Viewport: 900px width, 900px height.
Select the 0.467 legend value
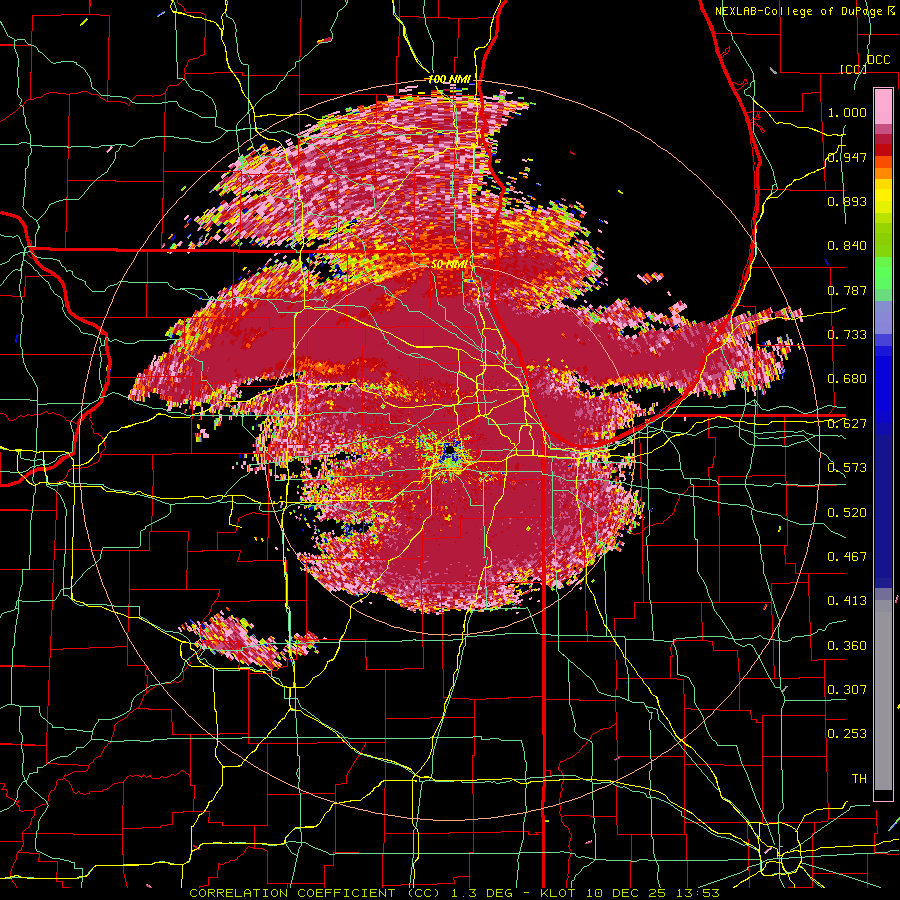[847, 557]
